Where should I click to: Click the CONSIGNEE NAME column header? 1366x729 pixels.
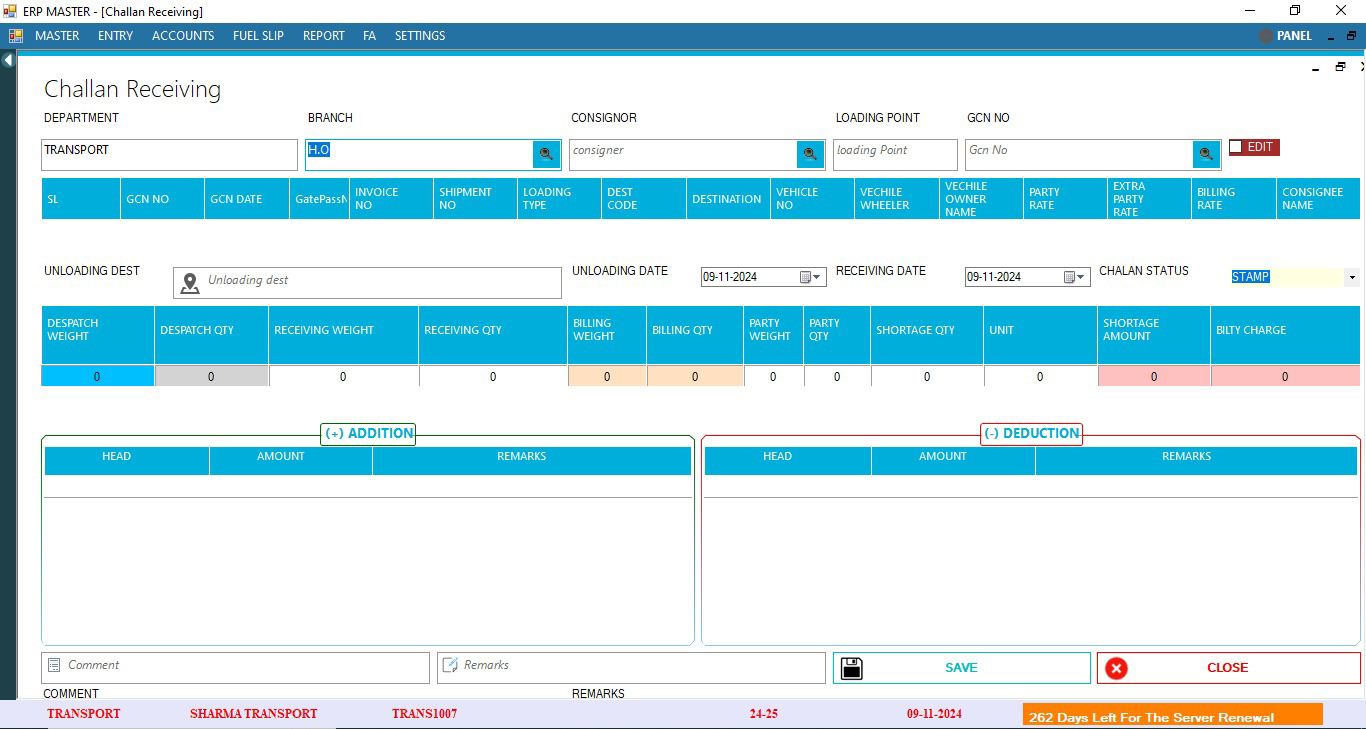[1319, 199]
